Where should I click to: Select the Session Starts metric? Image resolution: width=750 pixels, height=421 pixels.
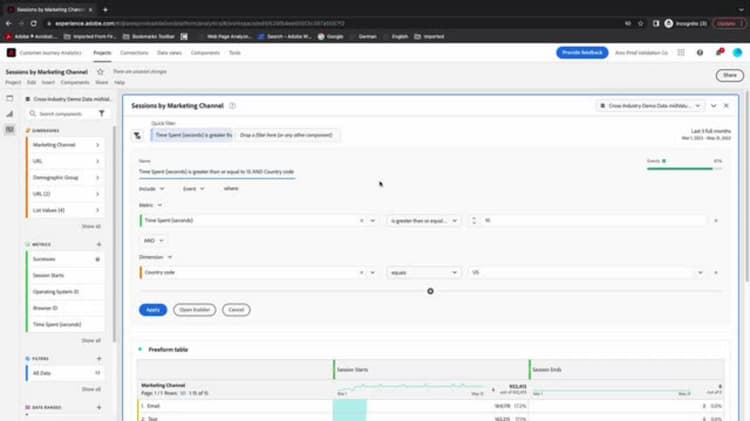[65, 275]
